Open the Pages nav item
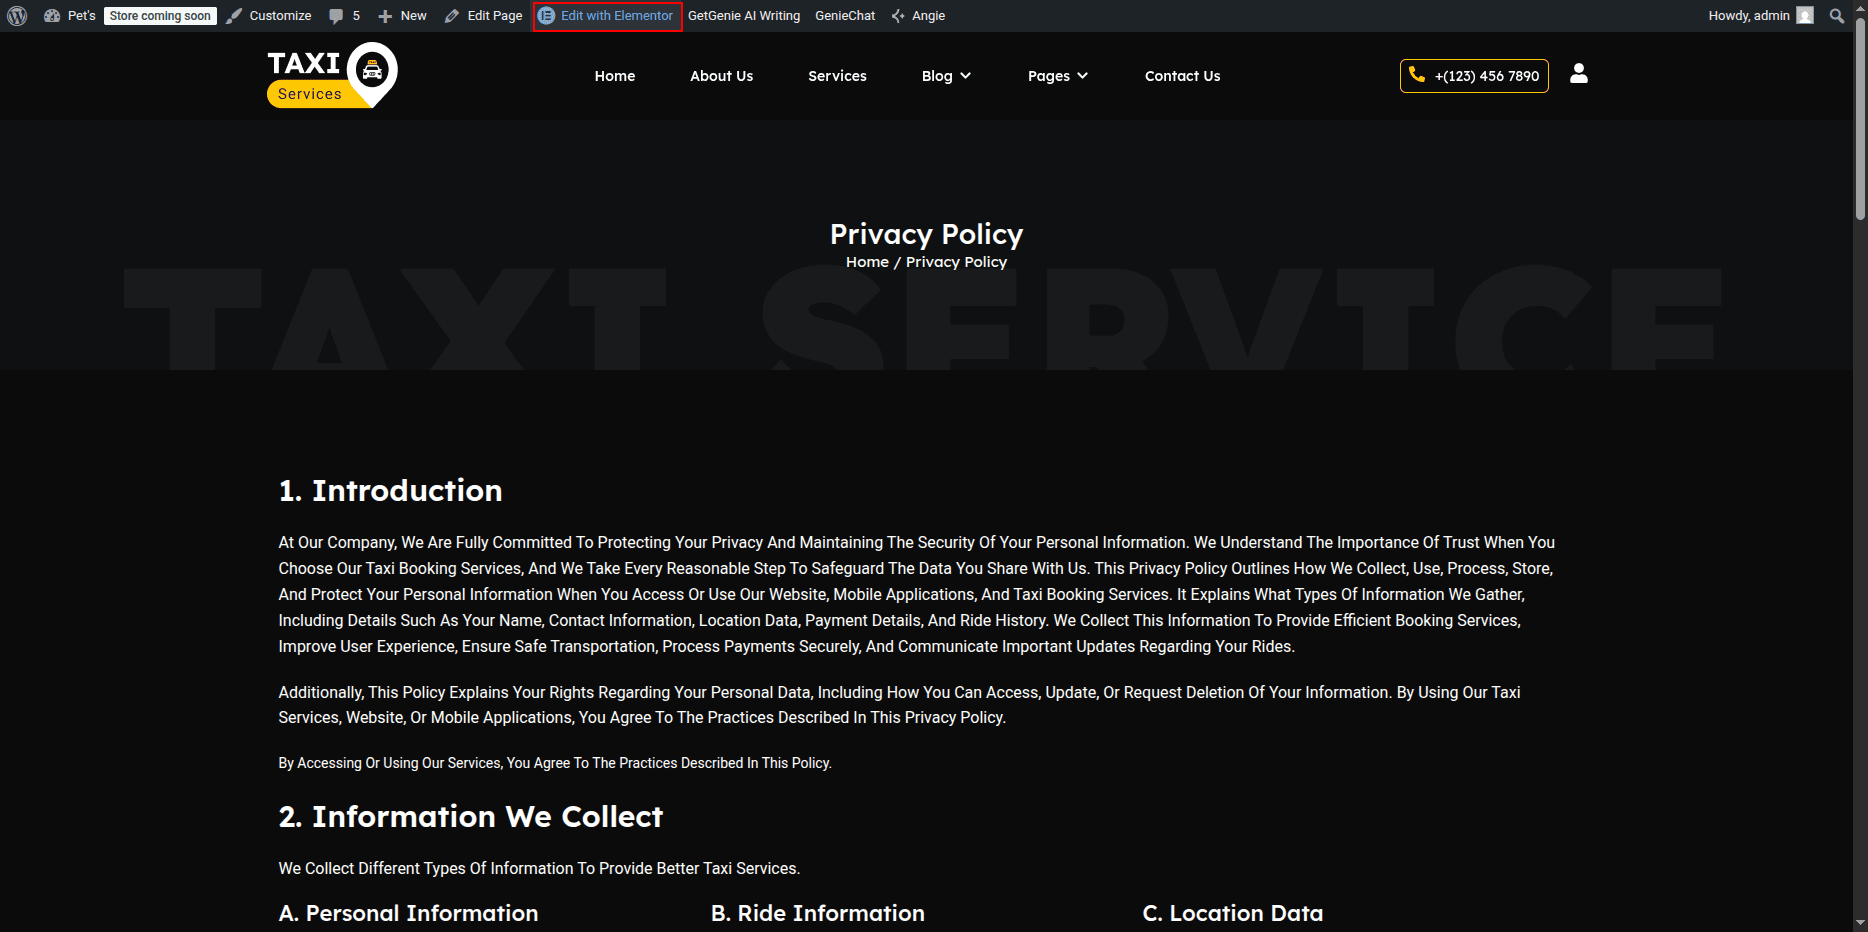The image size is (1868, 932). [x=1049, y=76]
